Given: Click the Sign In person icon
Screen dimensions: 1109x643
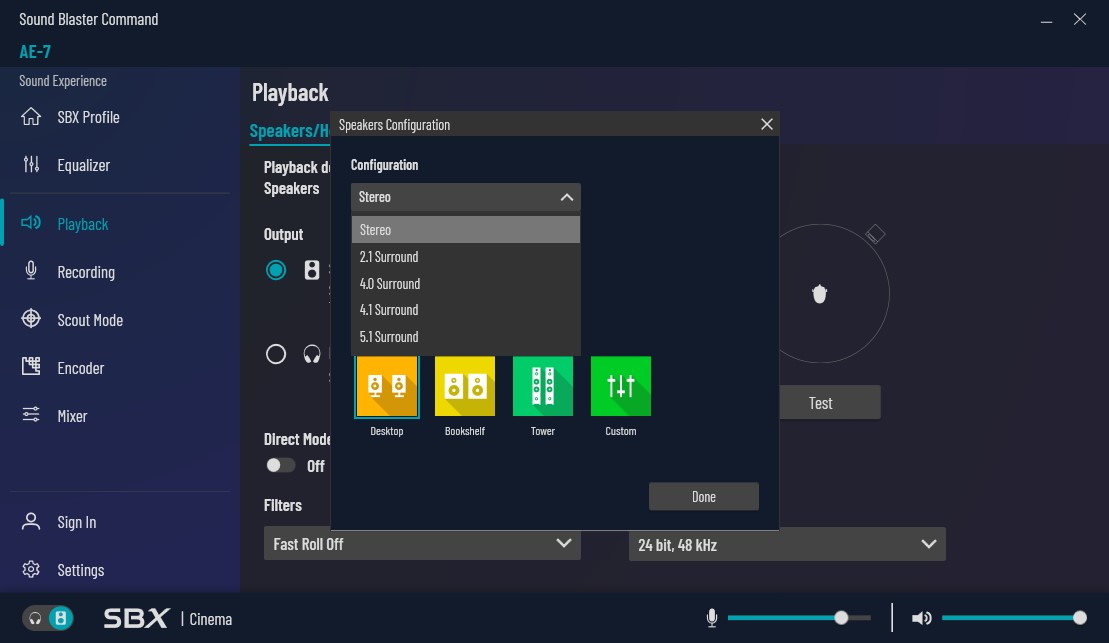Looking at the screenshot, I should (x=31, y=521).
